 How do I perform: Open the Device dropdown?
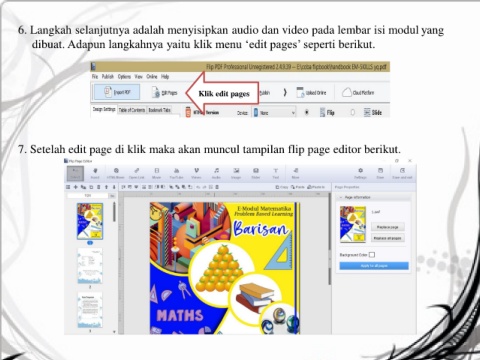[x=274, y=113]
